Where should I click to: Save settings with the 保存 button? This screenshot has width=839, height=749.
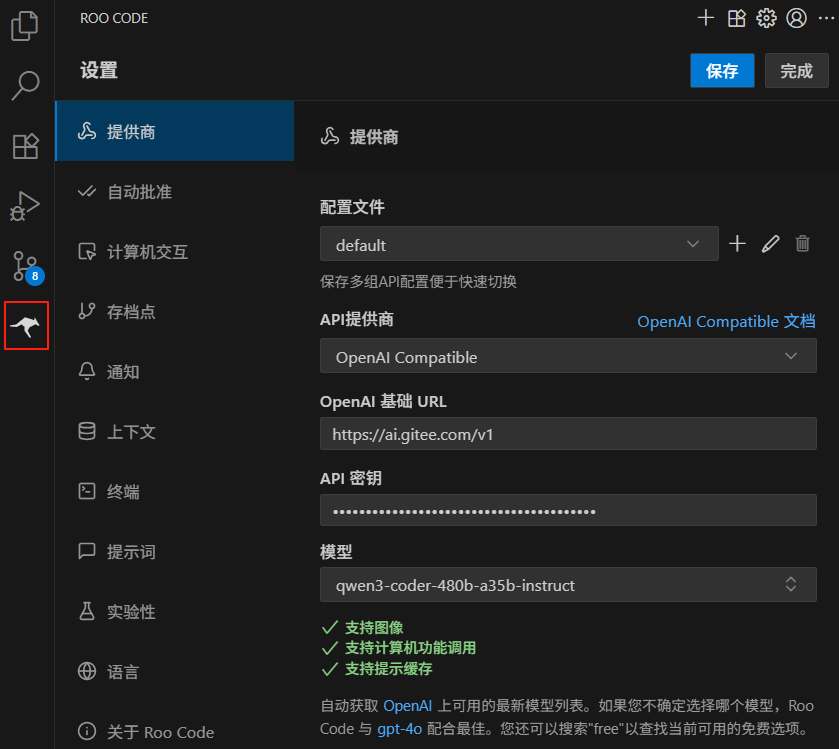click(x=722, y=71)
